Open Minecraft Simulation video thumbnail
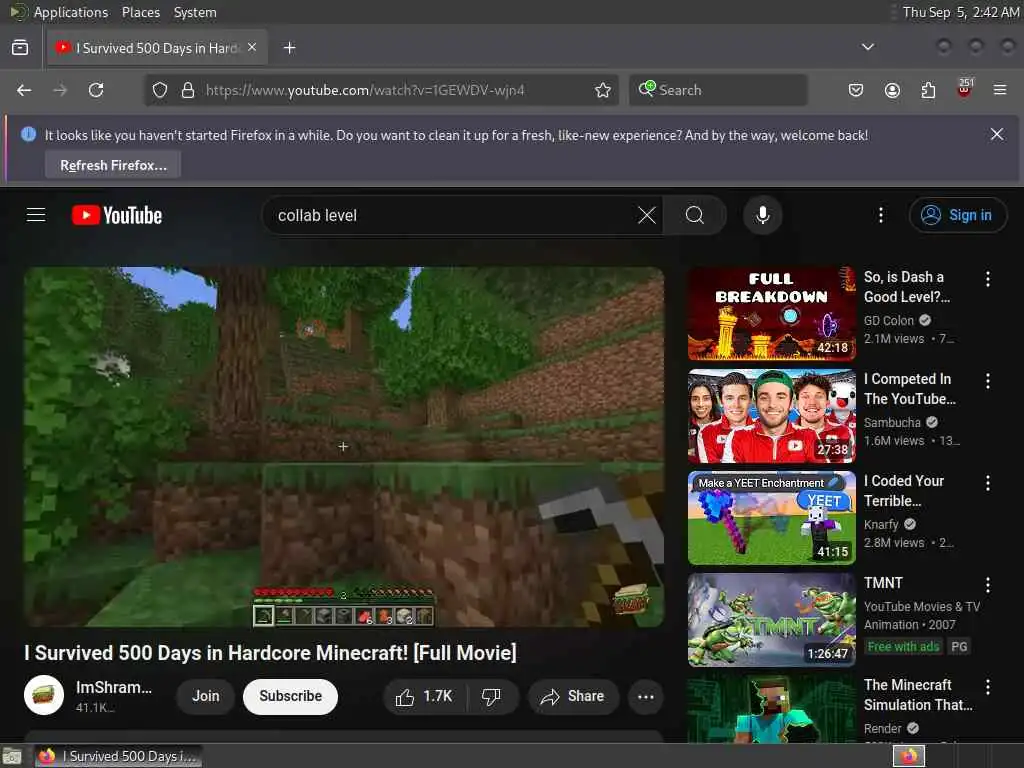The image size is (1024, 768). [x=772, y=709]
